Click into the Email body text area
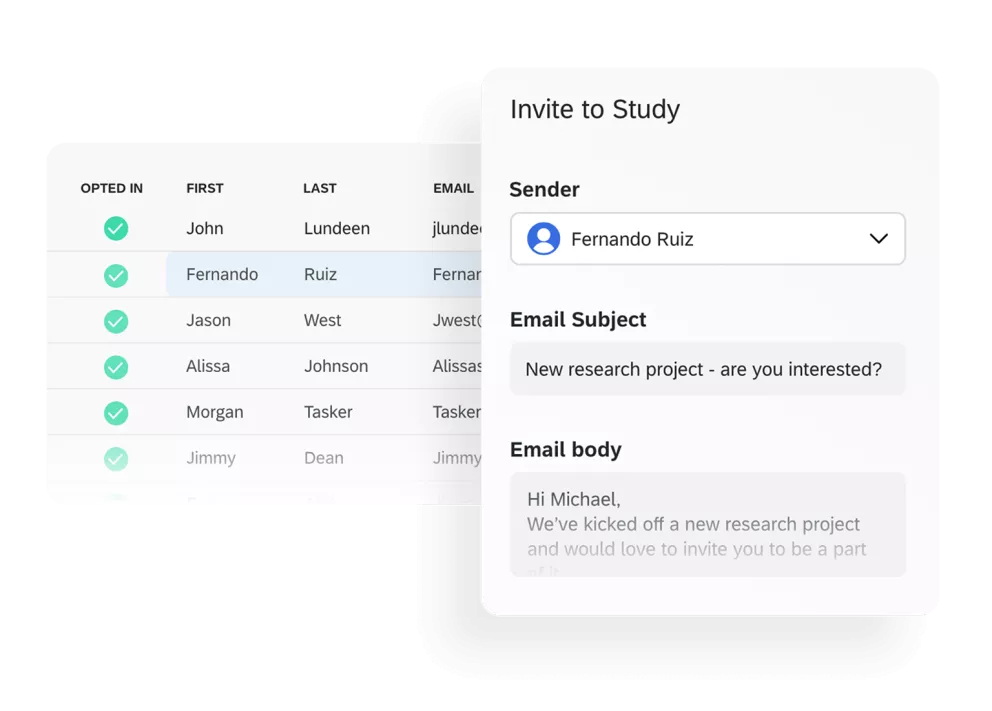992x711 pixels. (x=707, y=524)
